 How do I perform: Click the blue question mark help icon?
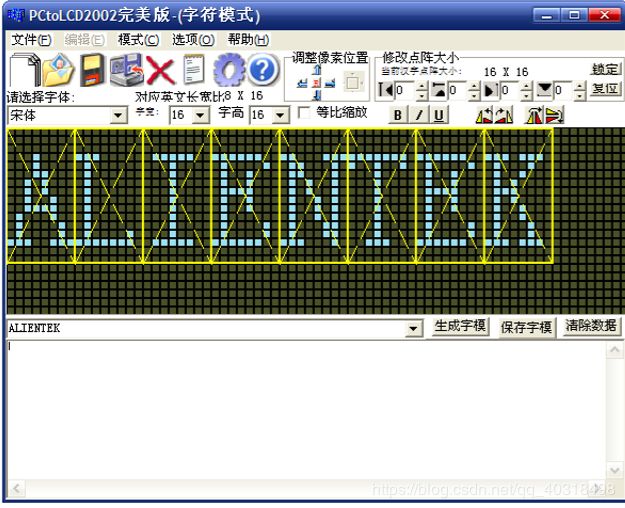click(262, 71)
